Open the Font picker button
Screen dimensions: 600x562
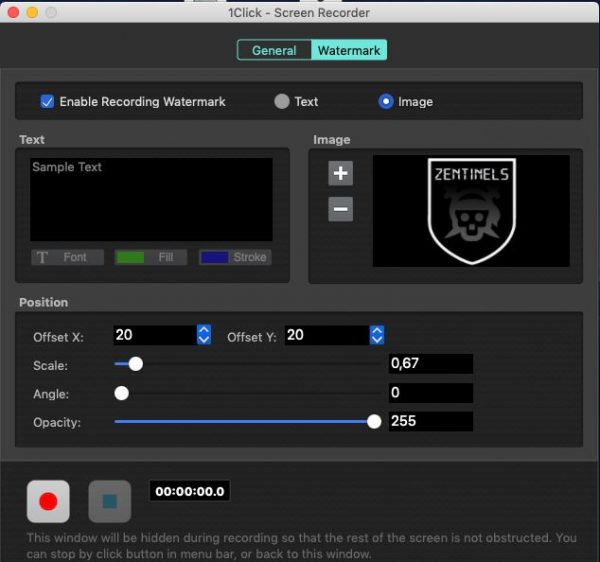click(x=68, y=257)
